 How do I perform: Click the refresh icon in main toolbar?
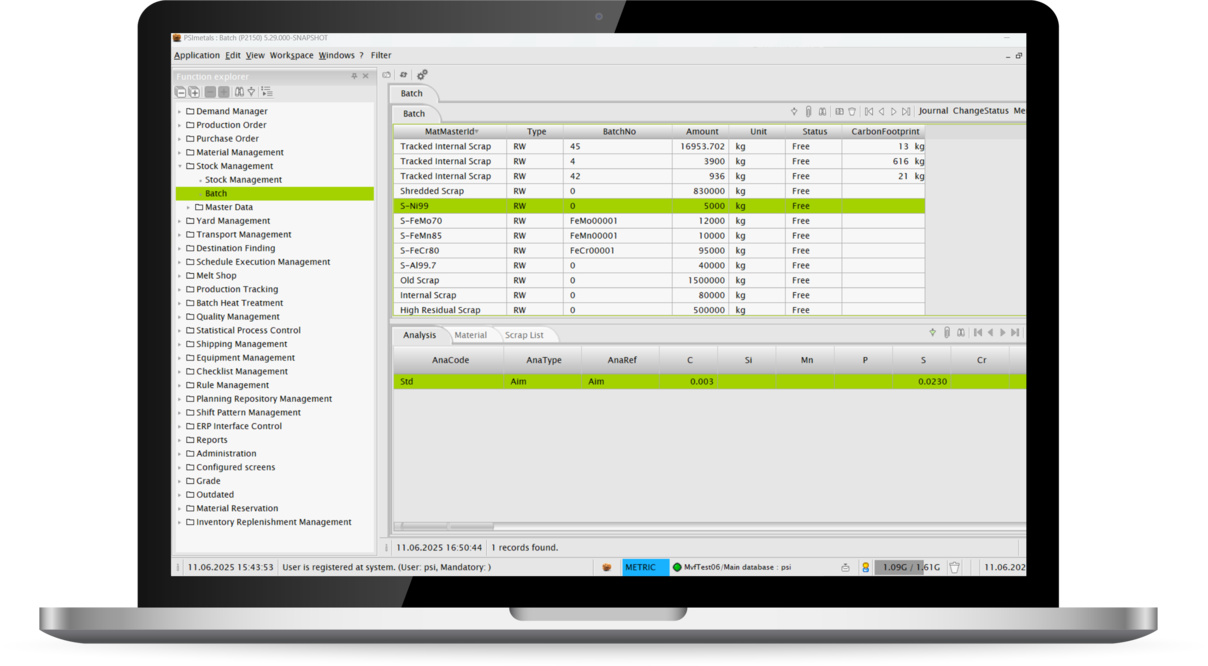(x=403, y=75)
